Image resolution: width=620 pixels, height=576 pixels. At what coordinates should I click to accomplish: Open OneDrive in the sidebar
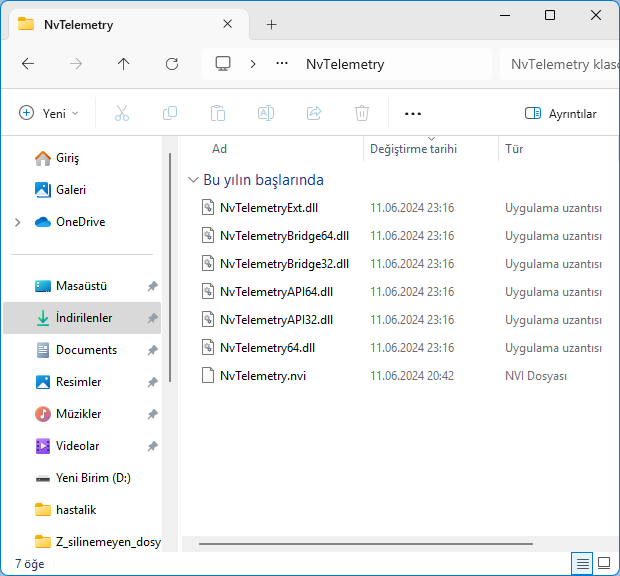pos(81,222)
